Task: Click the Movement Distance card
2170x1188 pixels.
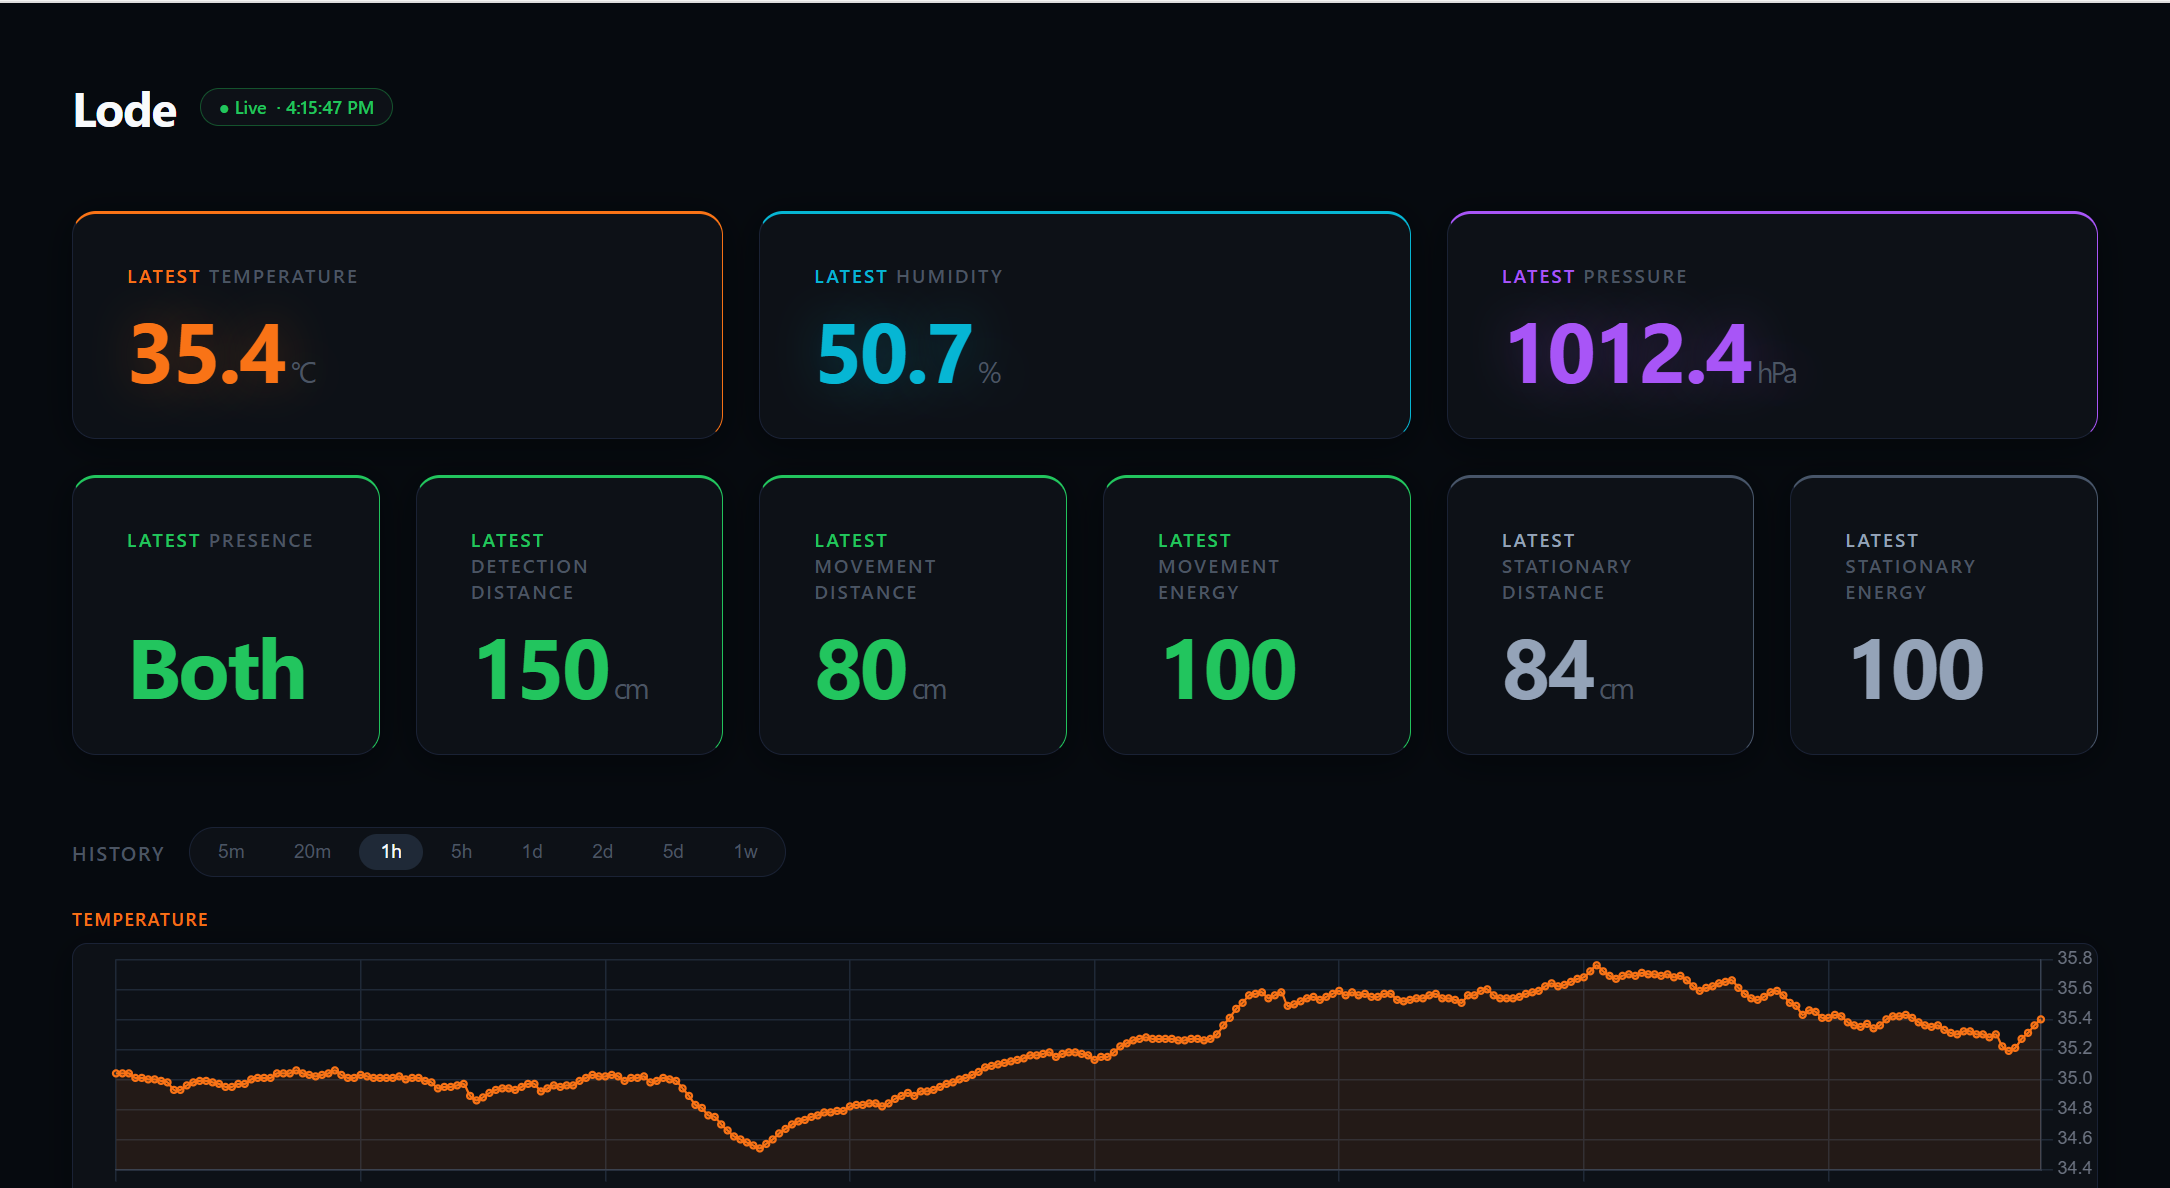Action: point(913,615)
